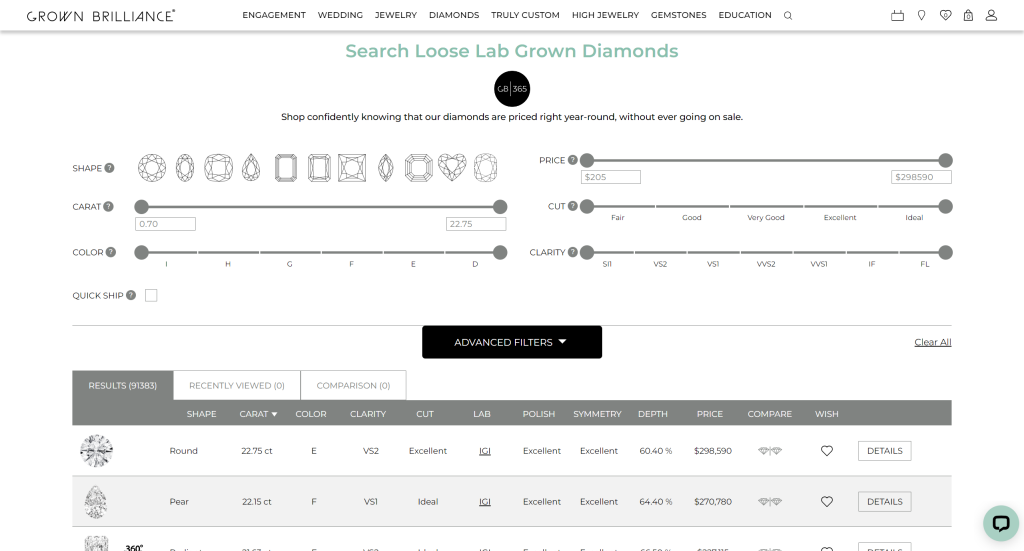
Task: Click the QUICK SHIP help question mark
Action: pos(131,295)
